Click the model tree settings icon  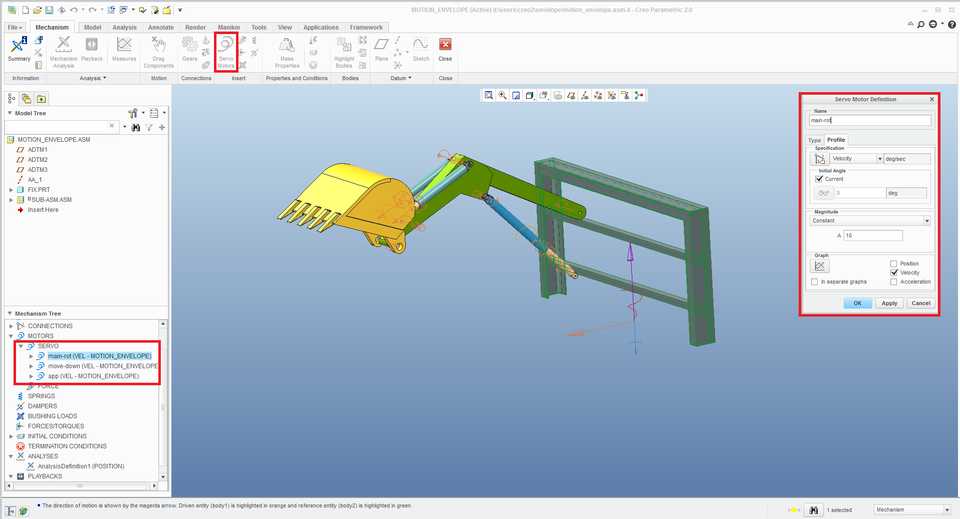133,113
